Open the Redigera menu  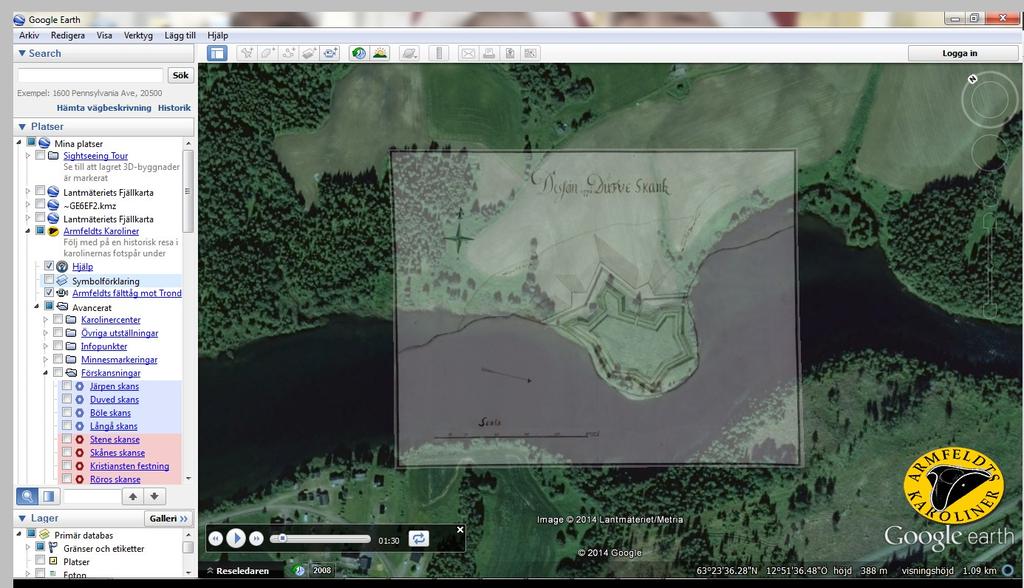[x=68, y=35]
